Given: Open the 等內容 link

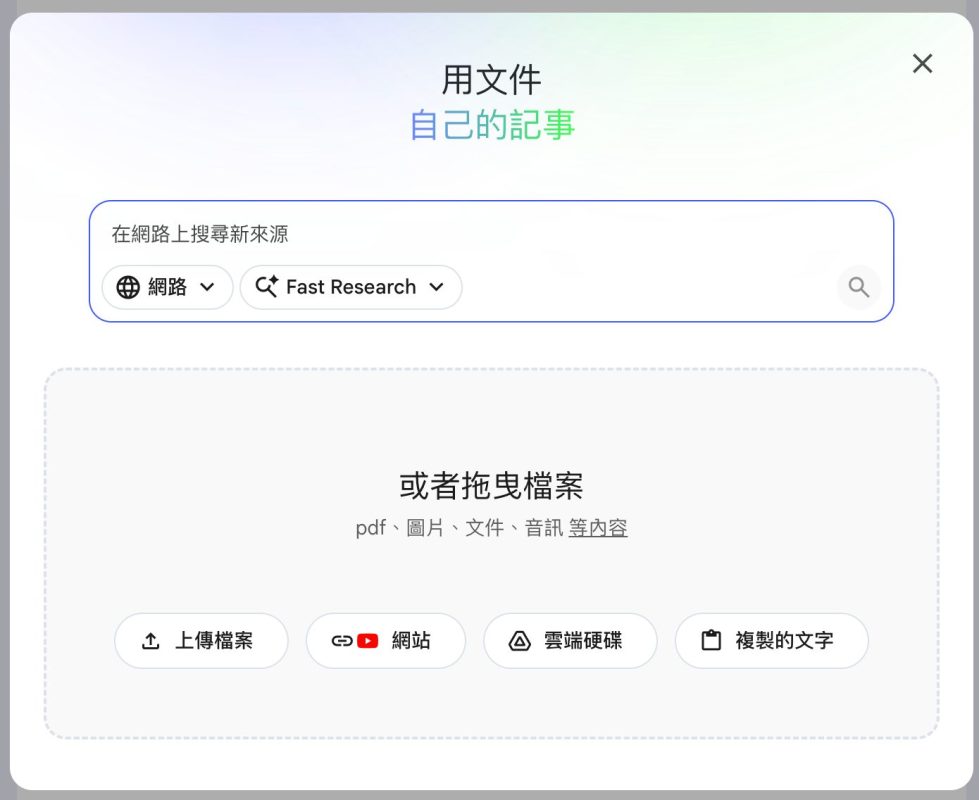Looking at the screenshot, I should click(598, 528).
